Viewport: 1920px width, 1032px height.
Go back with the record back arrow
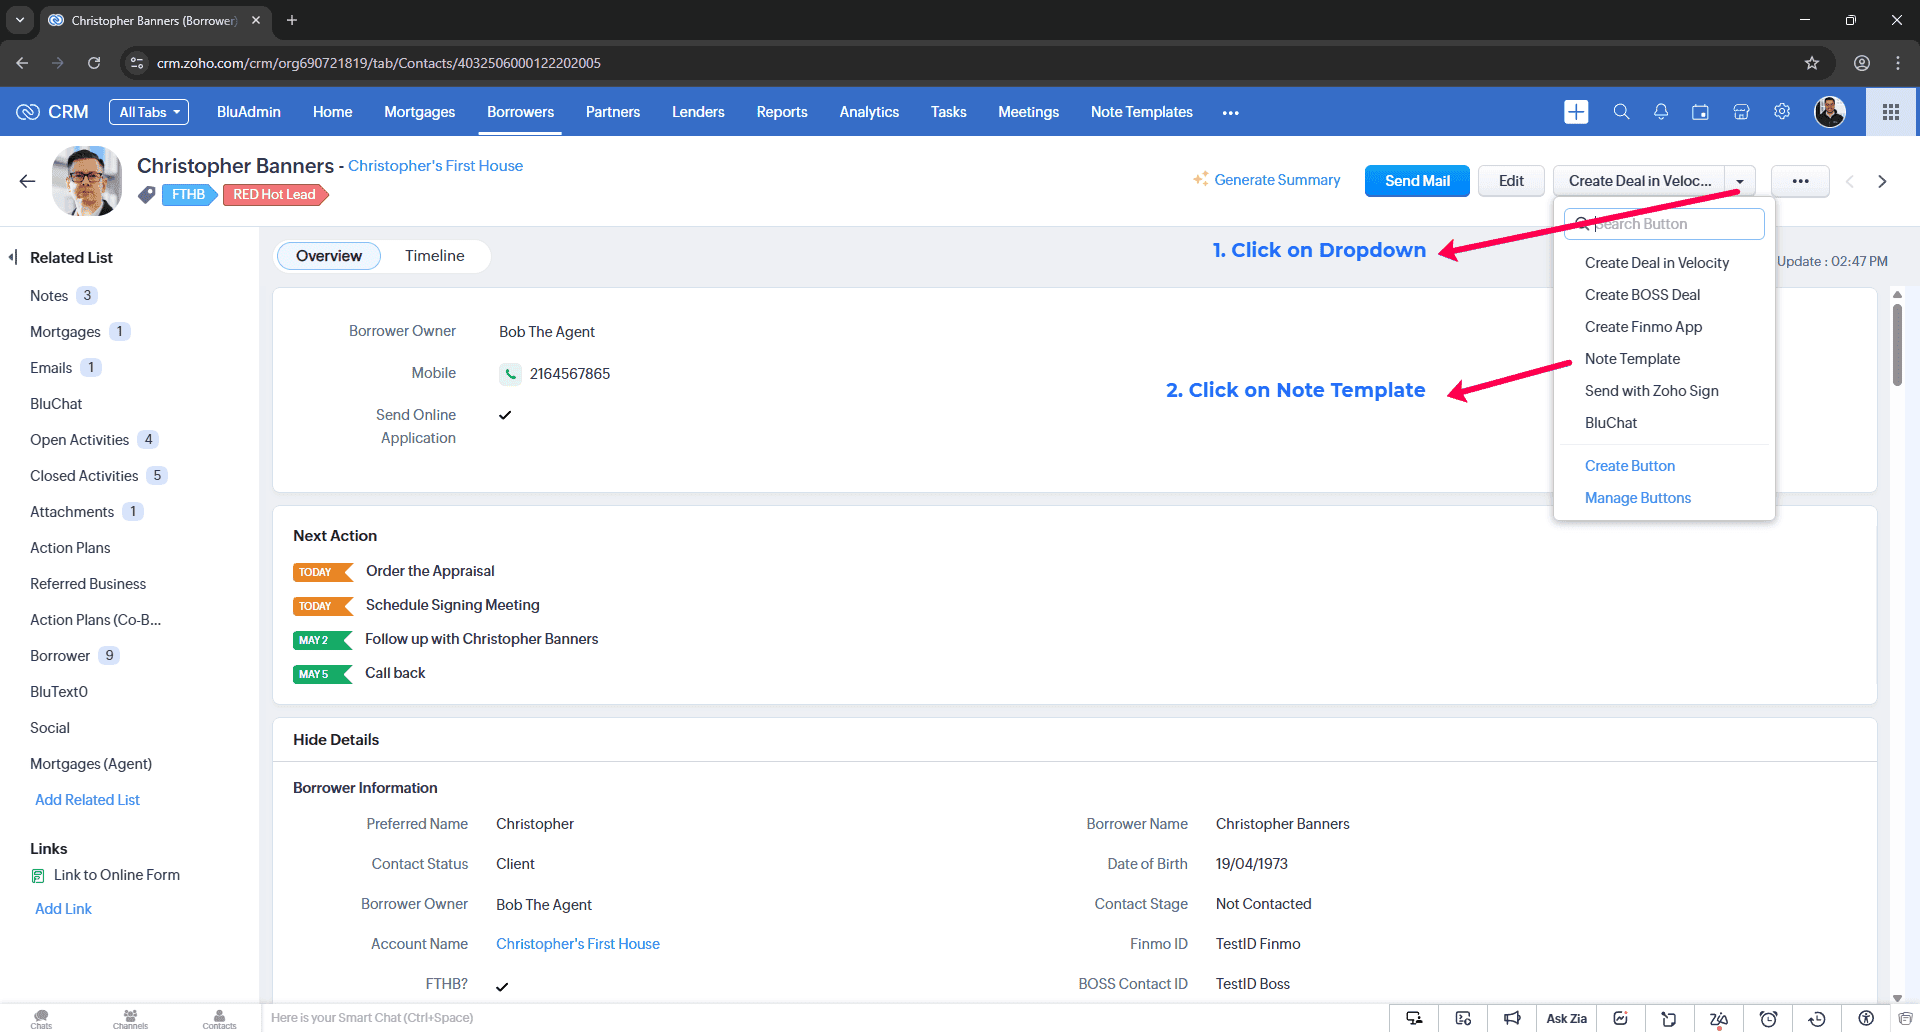click(x=27, y=181)
